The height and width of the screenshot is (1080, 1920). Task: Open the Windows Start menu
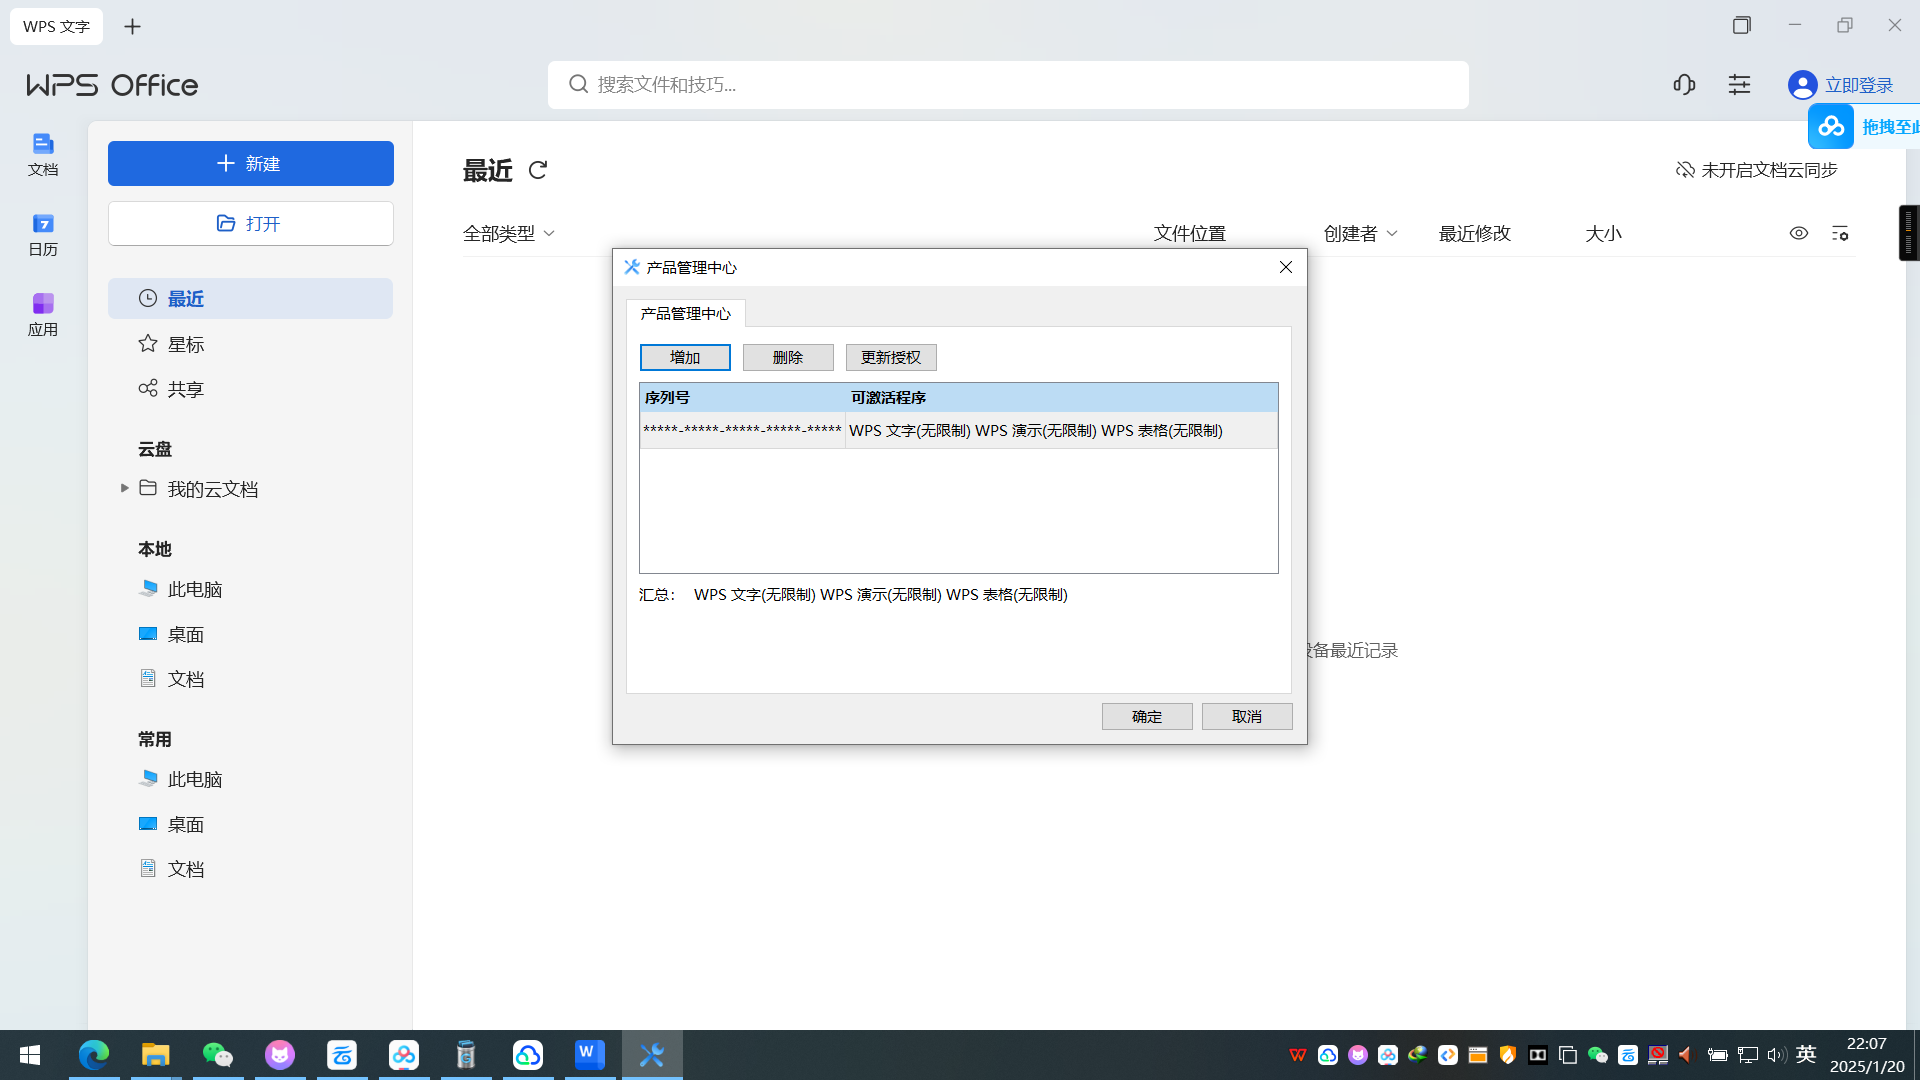(x=30, y=1055)
